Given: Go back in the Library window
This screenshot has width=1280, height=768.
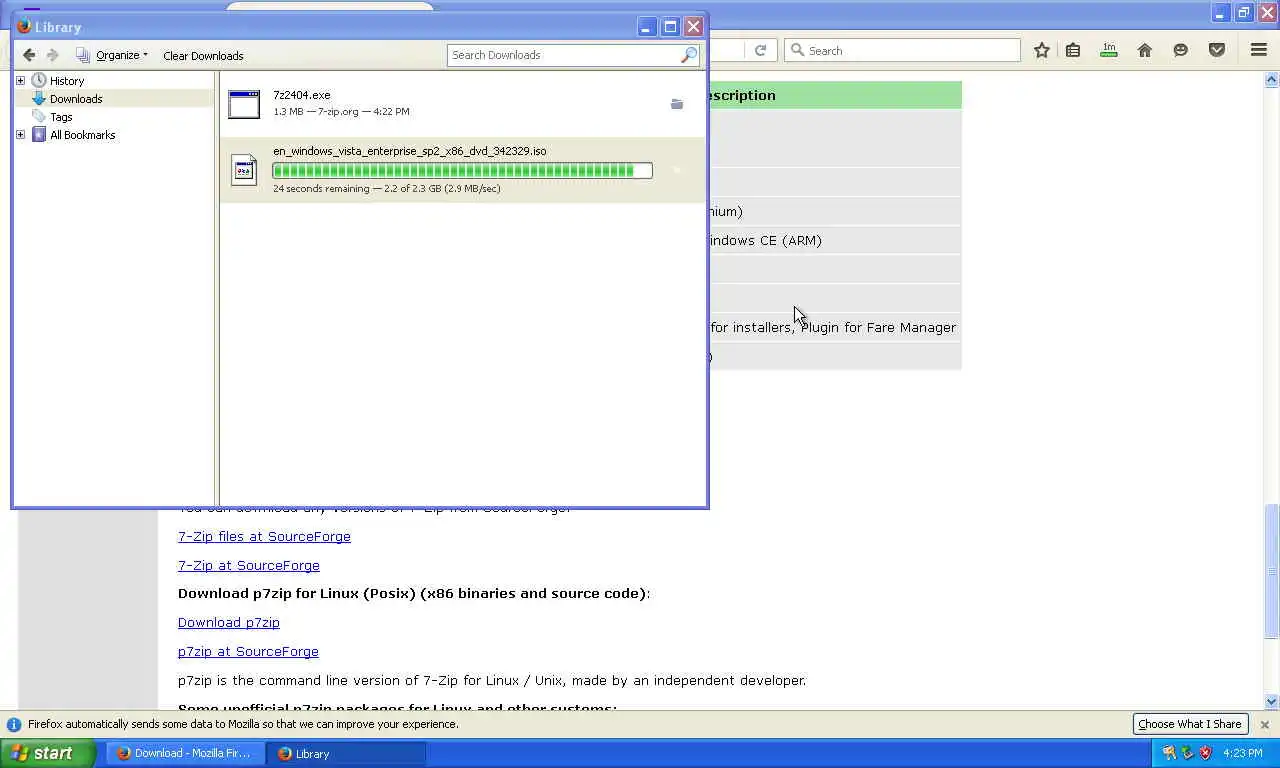Looking at the screenshot, I should [29, 55].
